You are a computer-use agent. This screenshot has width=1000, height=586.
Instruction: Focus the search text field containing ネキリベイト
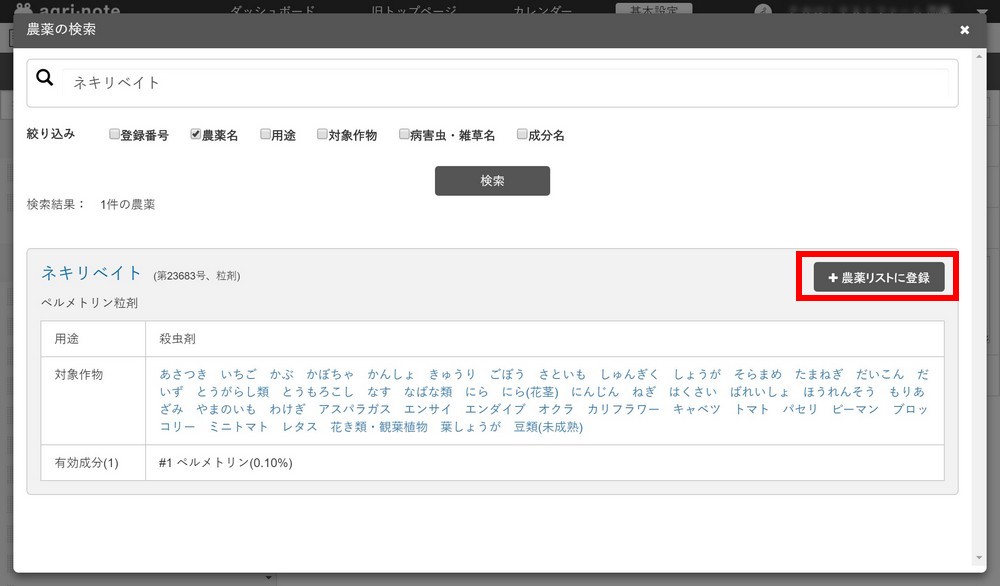click(x=505, y=82)
